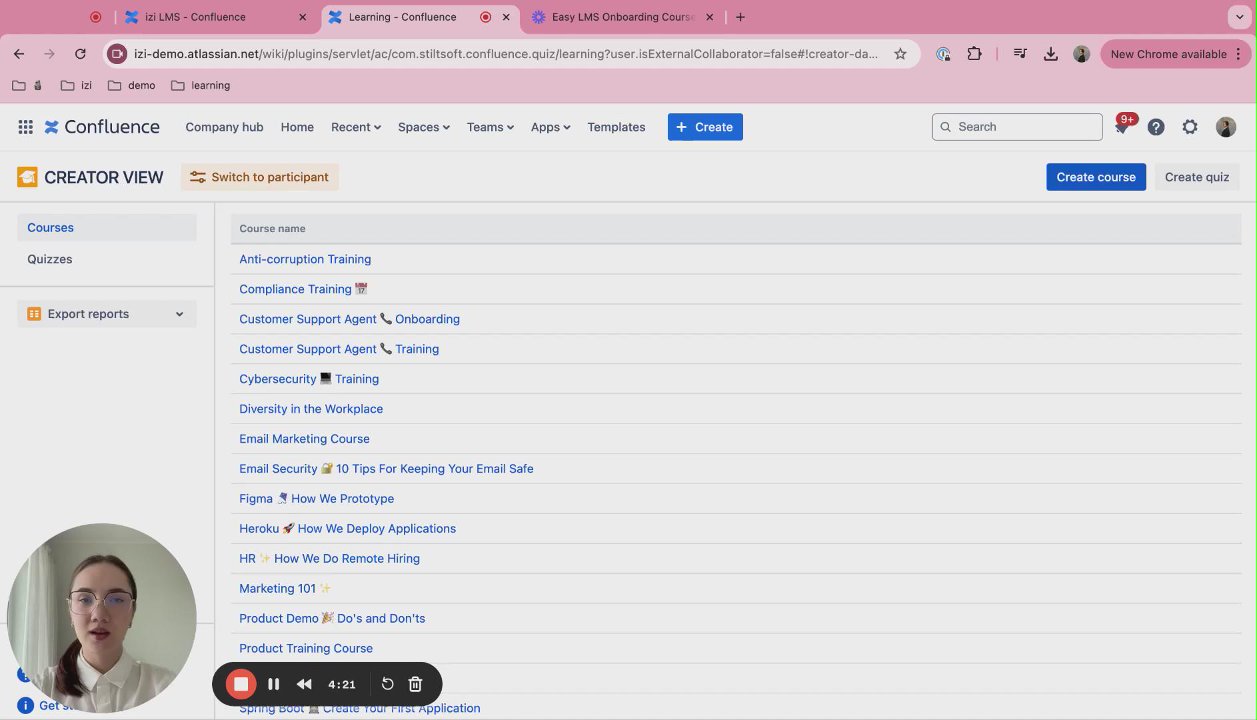The width and height of the screenshot is (1257, 720).
Task: Open the Product Training Course link
Action: point(306,649)
